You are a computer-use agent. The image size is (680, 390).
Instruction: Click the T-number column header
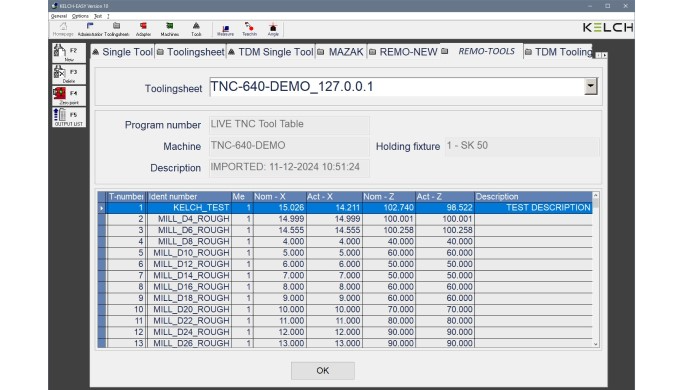(125, 197)
